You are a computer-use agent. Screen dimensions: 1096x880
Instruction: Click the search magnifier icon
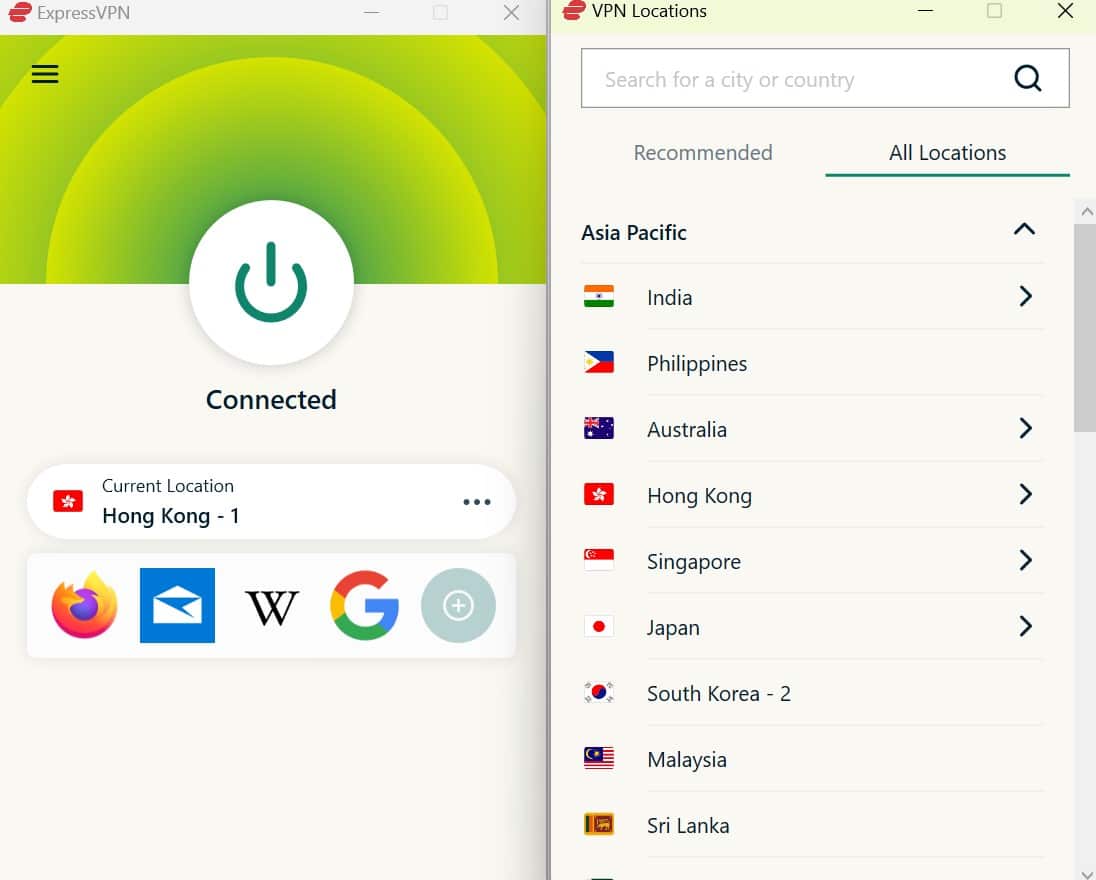pos(1028,78)
